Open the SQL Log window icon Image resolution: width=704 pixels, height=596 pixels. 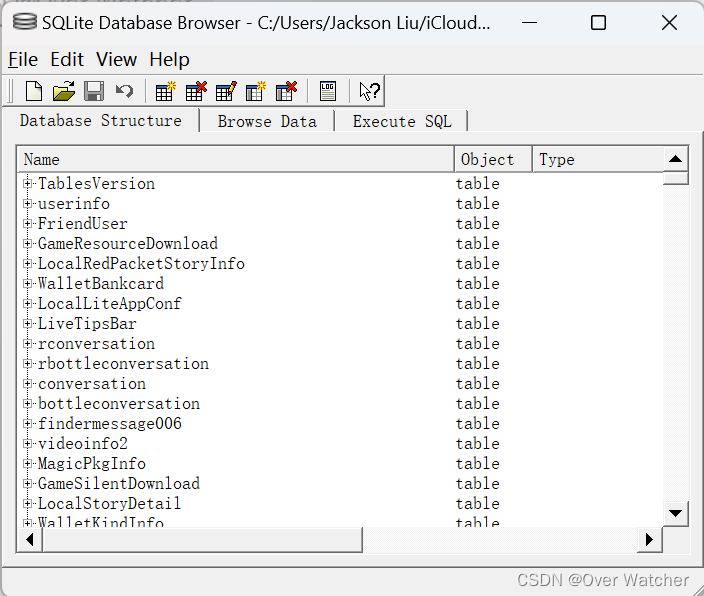[x=328, y=91]
